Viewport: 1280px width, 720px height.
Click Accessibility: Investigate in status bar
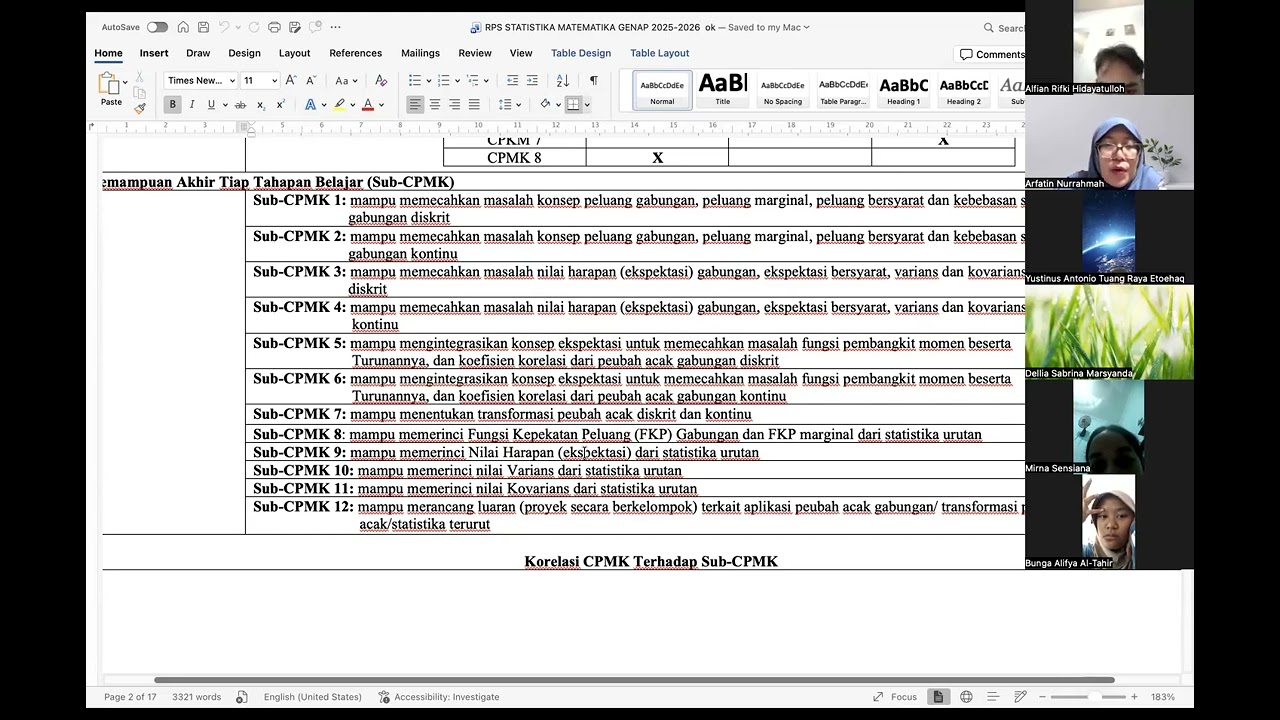point(438,697)
